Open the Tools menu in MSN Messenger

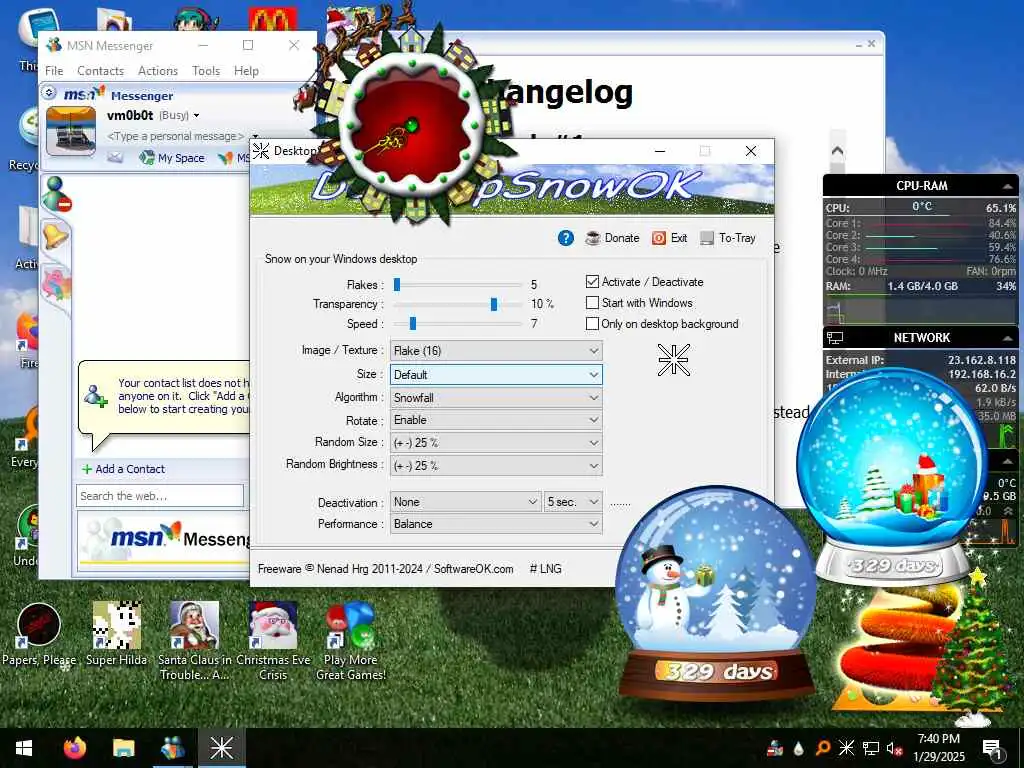coord(206,71)
